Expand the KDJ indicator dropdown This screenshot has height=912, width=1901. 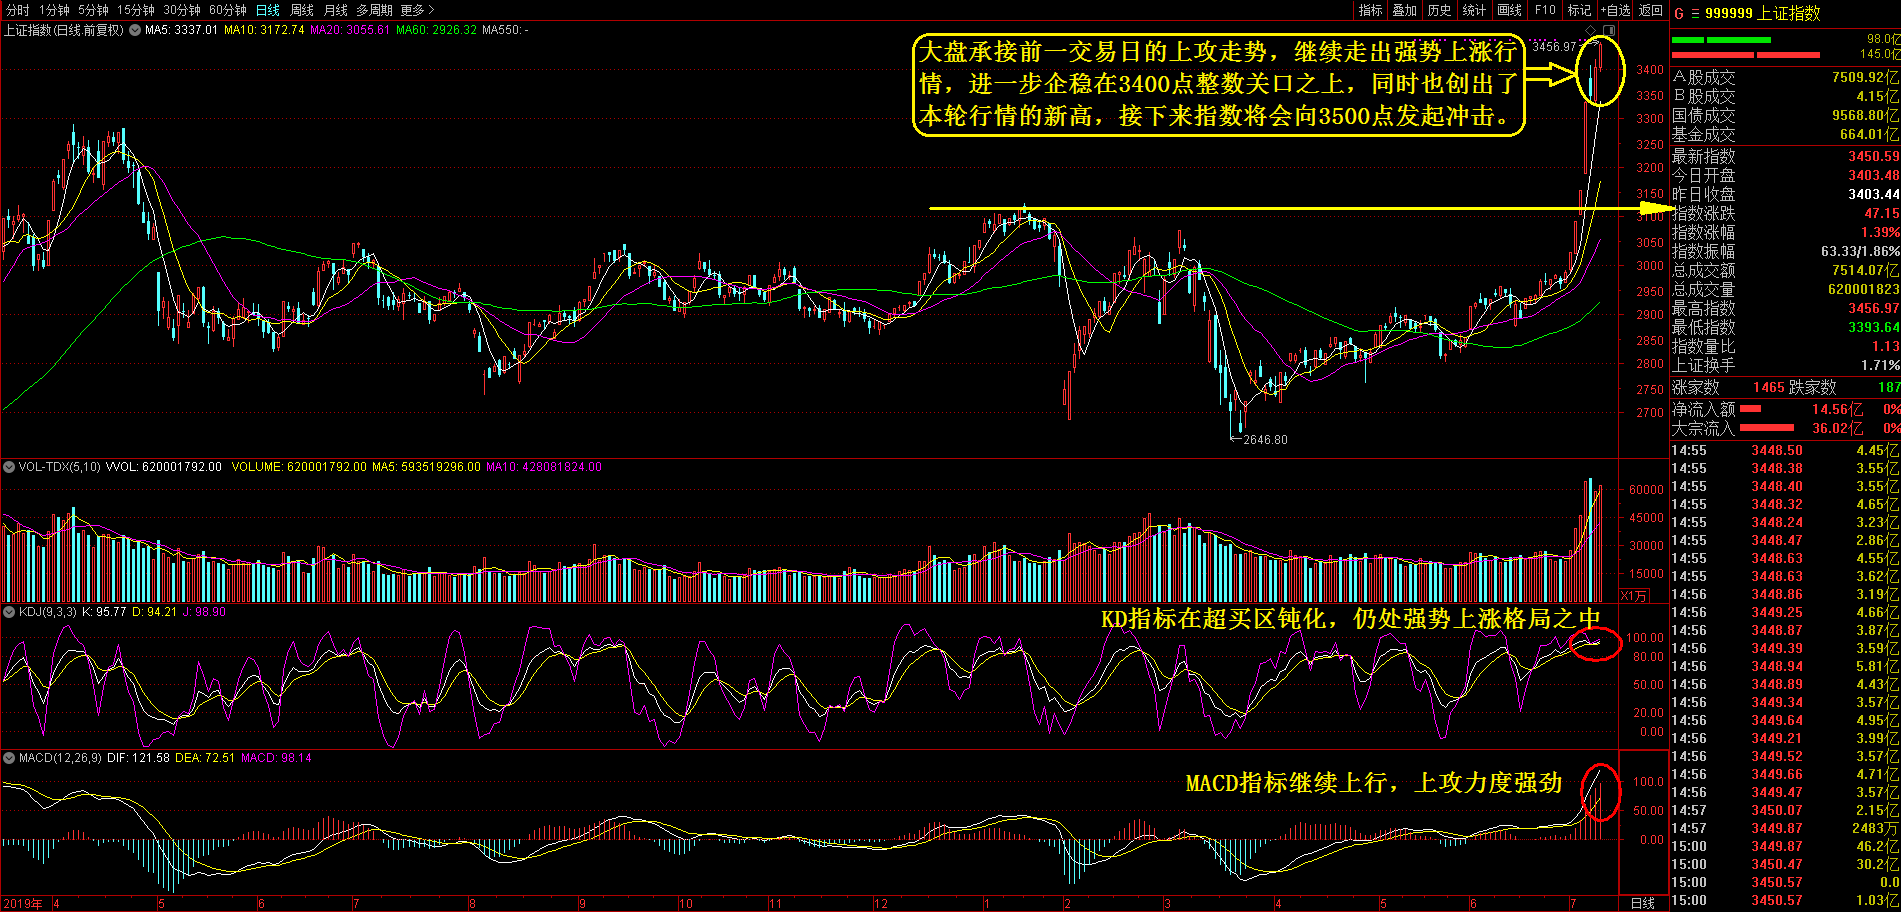click(x=9, y=612)
